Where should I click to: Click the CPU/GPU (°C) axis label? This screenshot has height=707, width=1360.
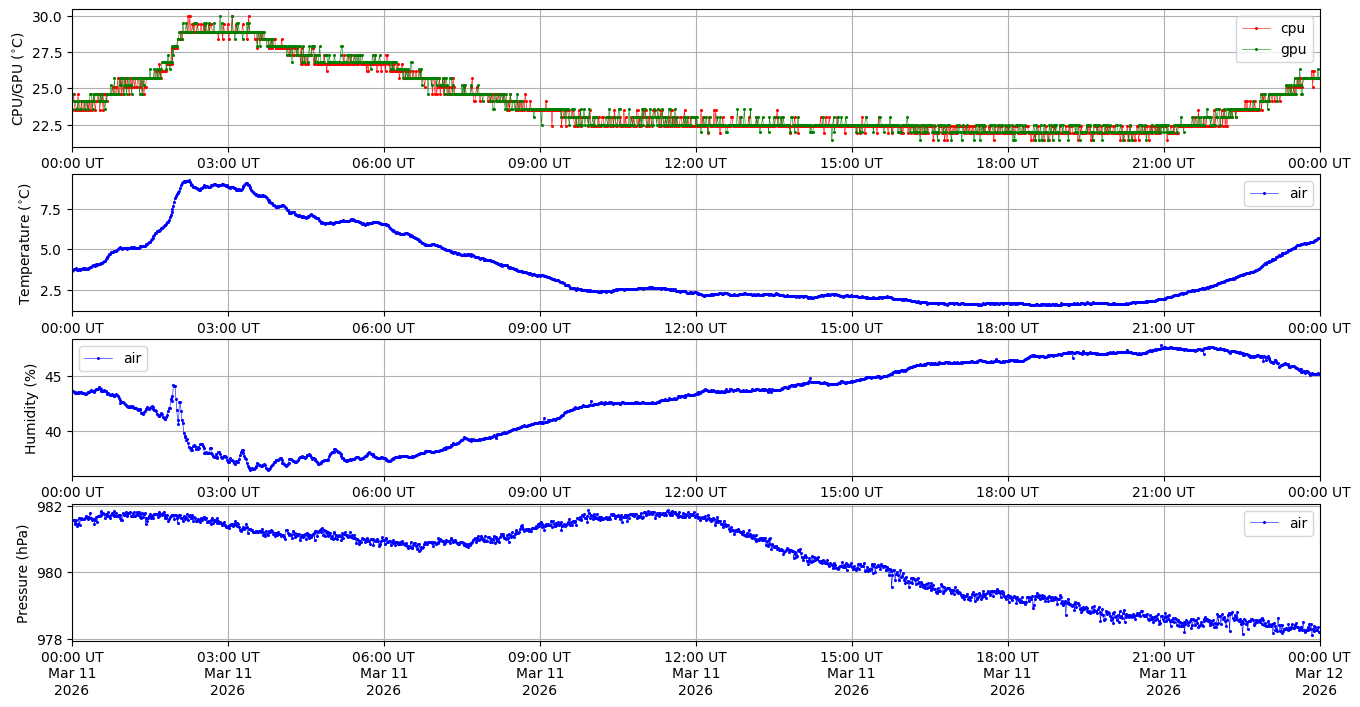pyautogui.click(x=17, y=79)
